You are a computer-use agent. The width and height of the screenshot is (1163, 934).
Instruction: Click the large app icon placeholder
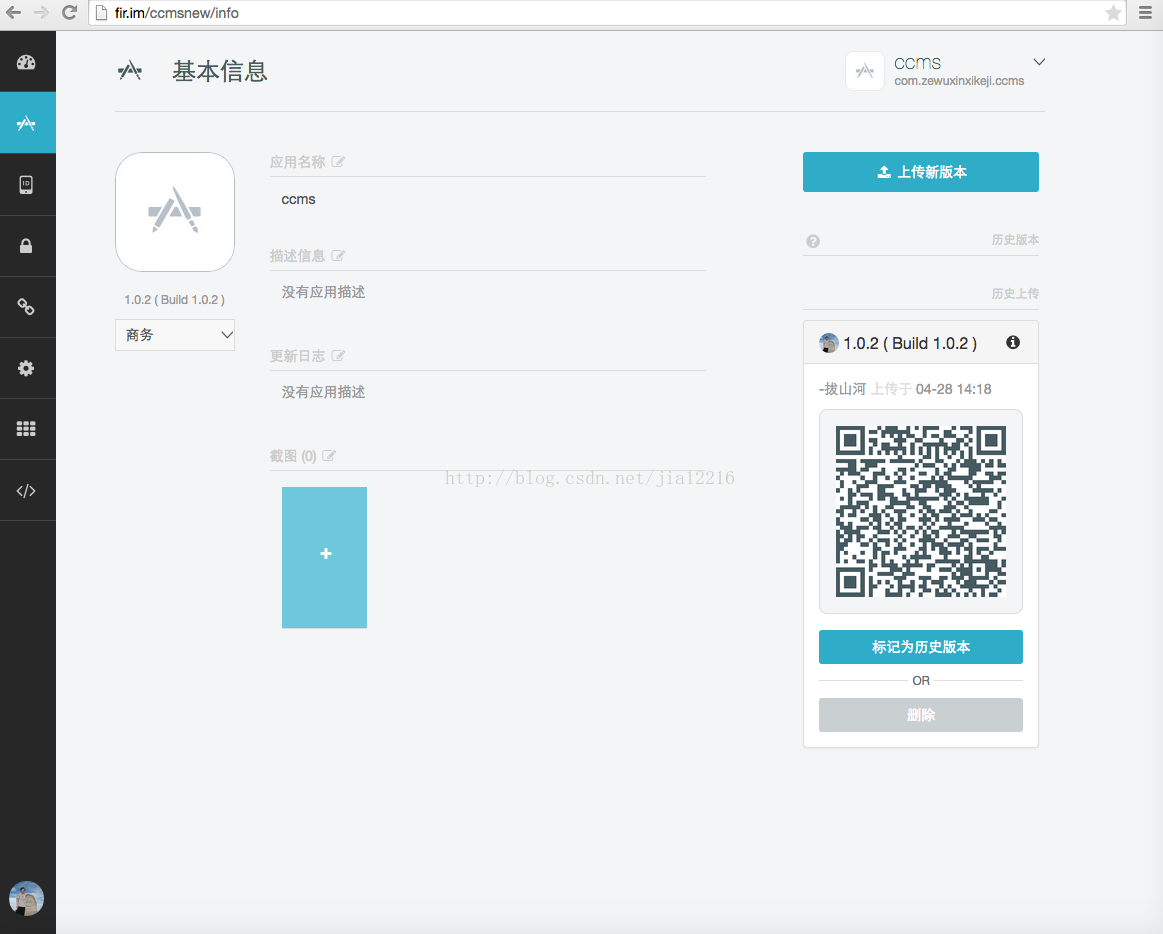pyautogui.click(x=175, y=212)
